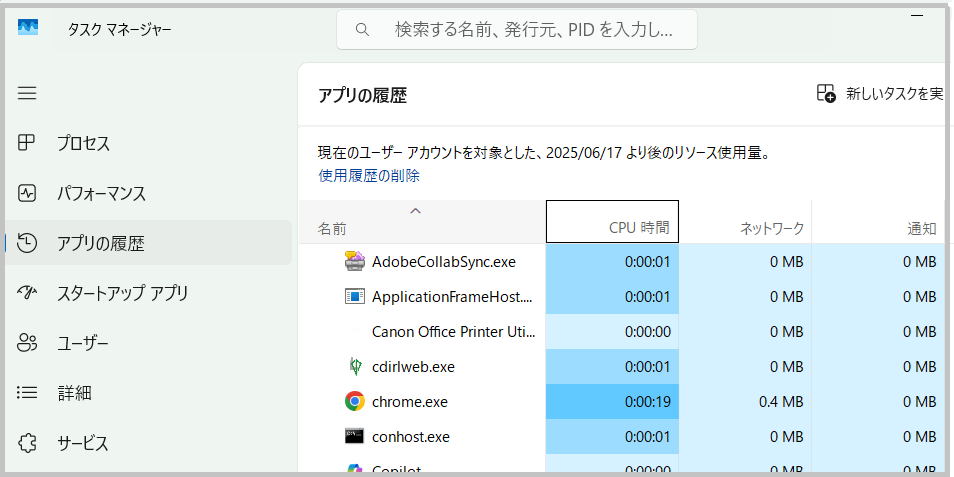
Task: Click 新しいタスクを実行 button
Action: click(x=880, y=93)
